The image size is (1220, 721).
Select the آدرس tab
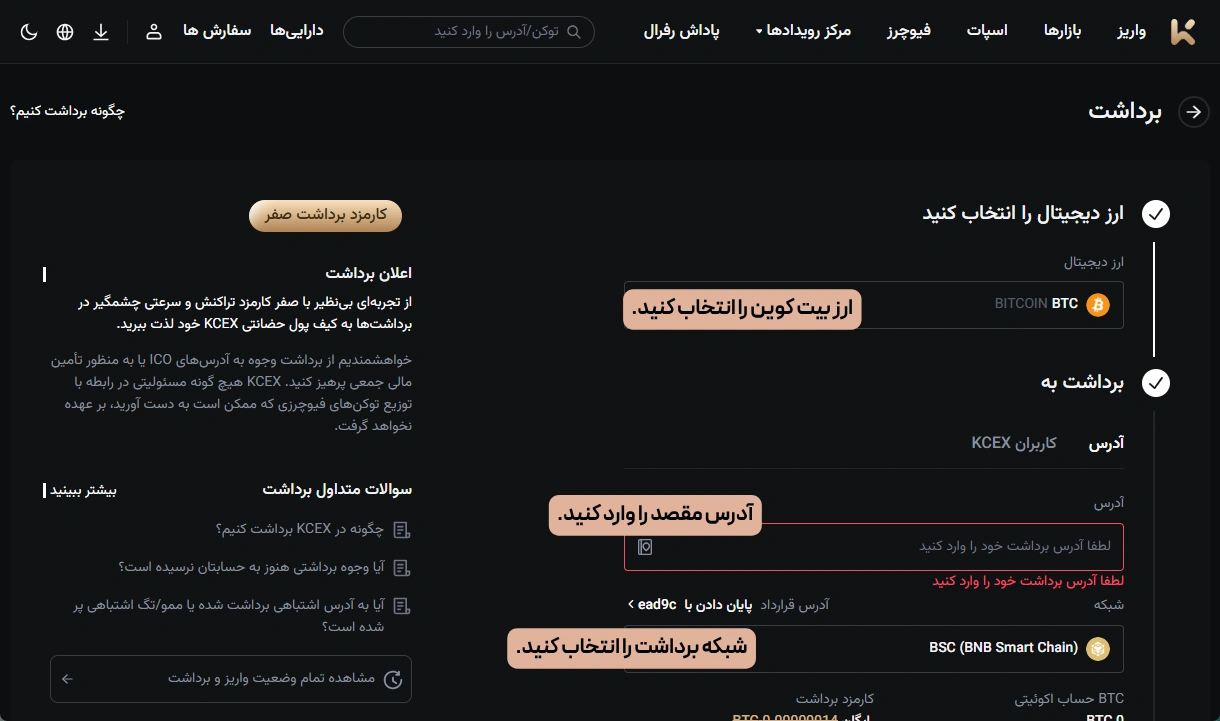pos(1106,442)
